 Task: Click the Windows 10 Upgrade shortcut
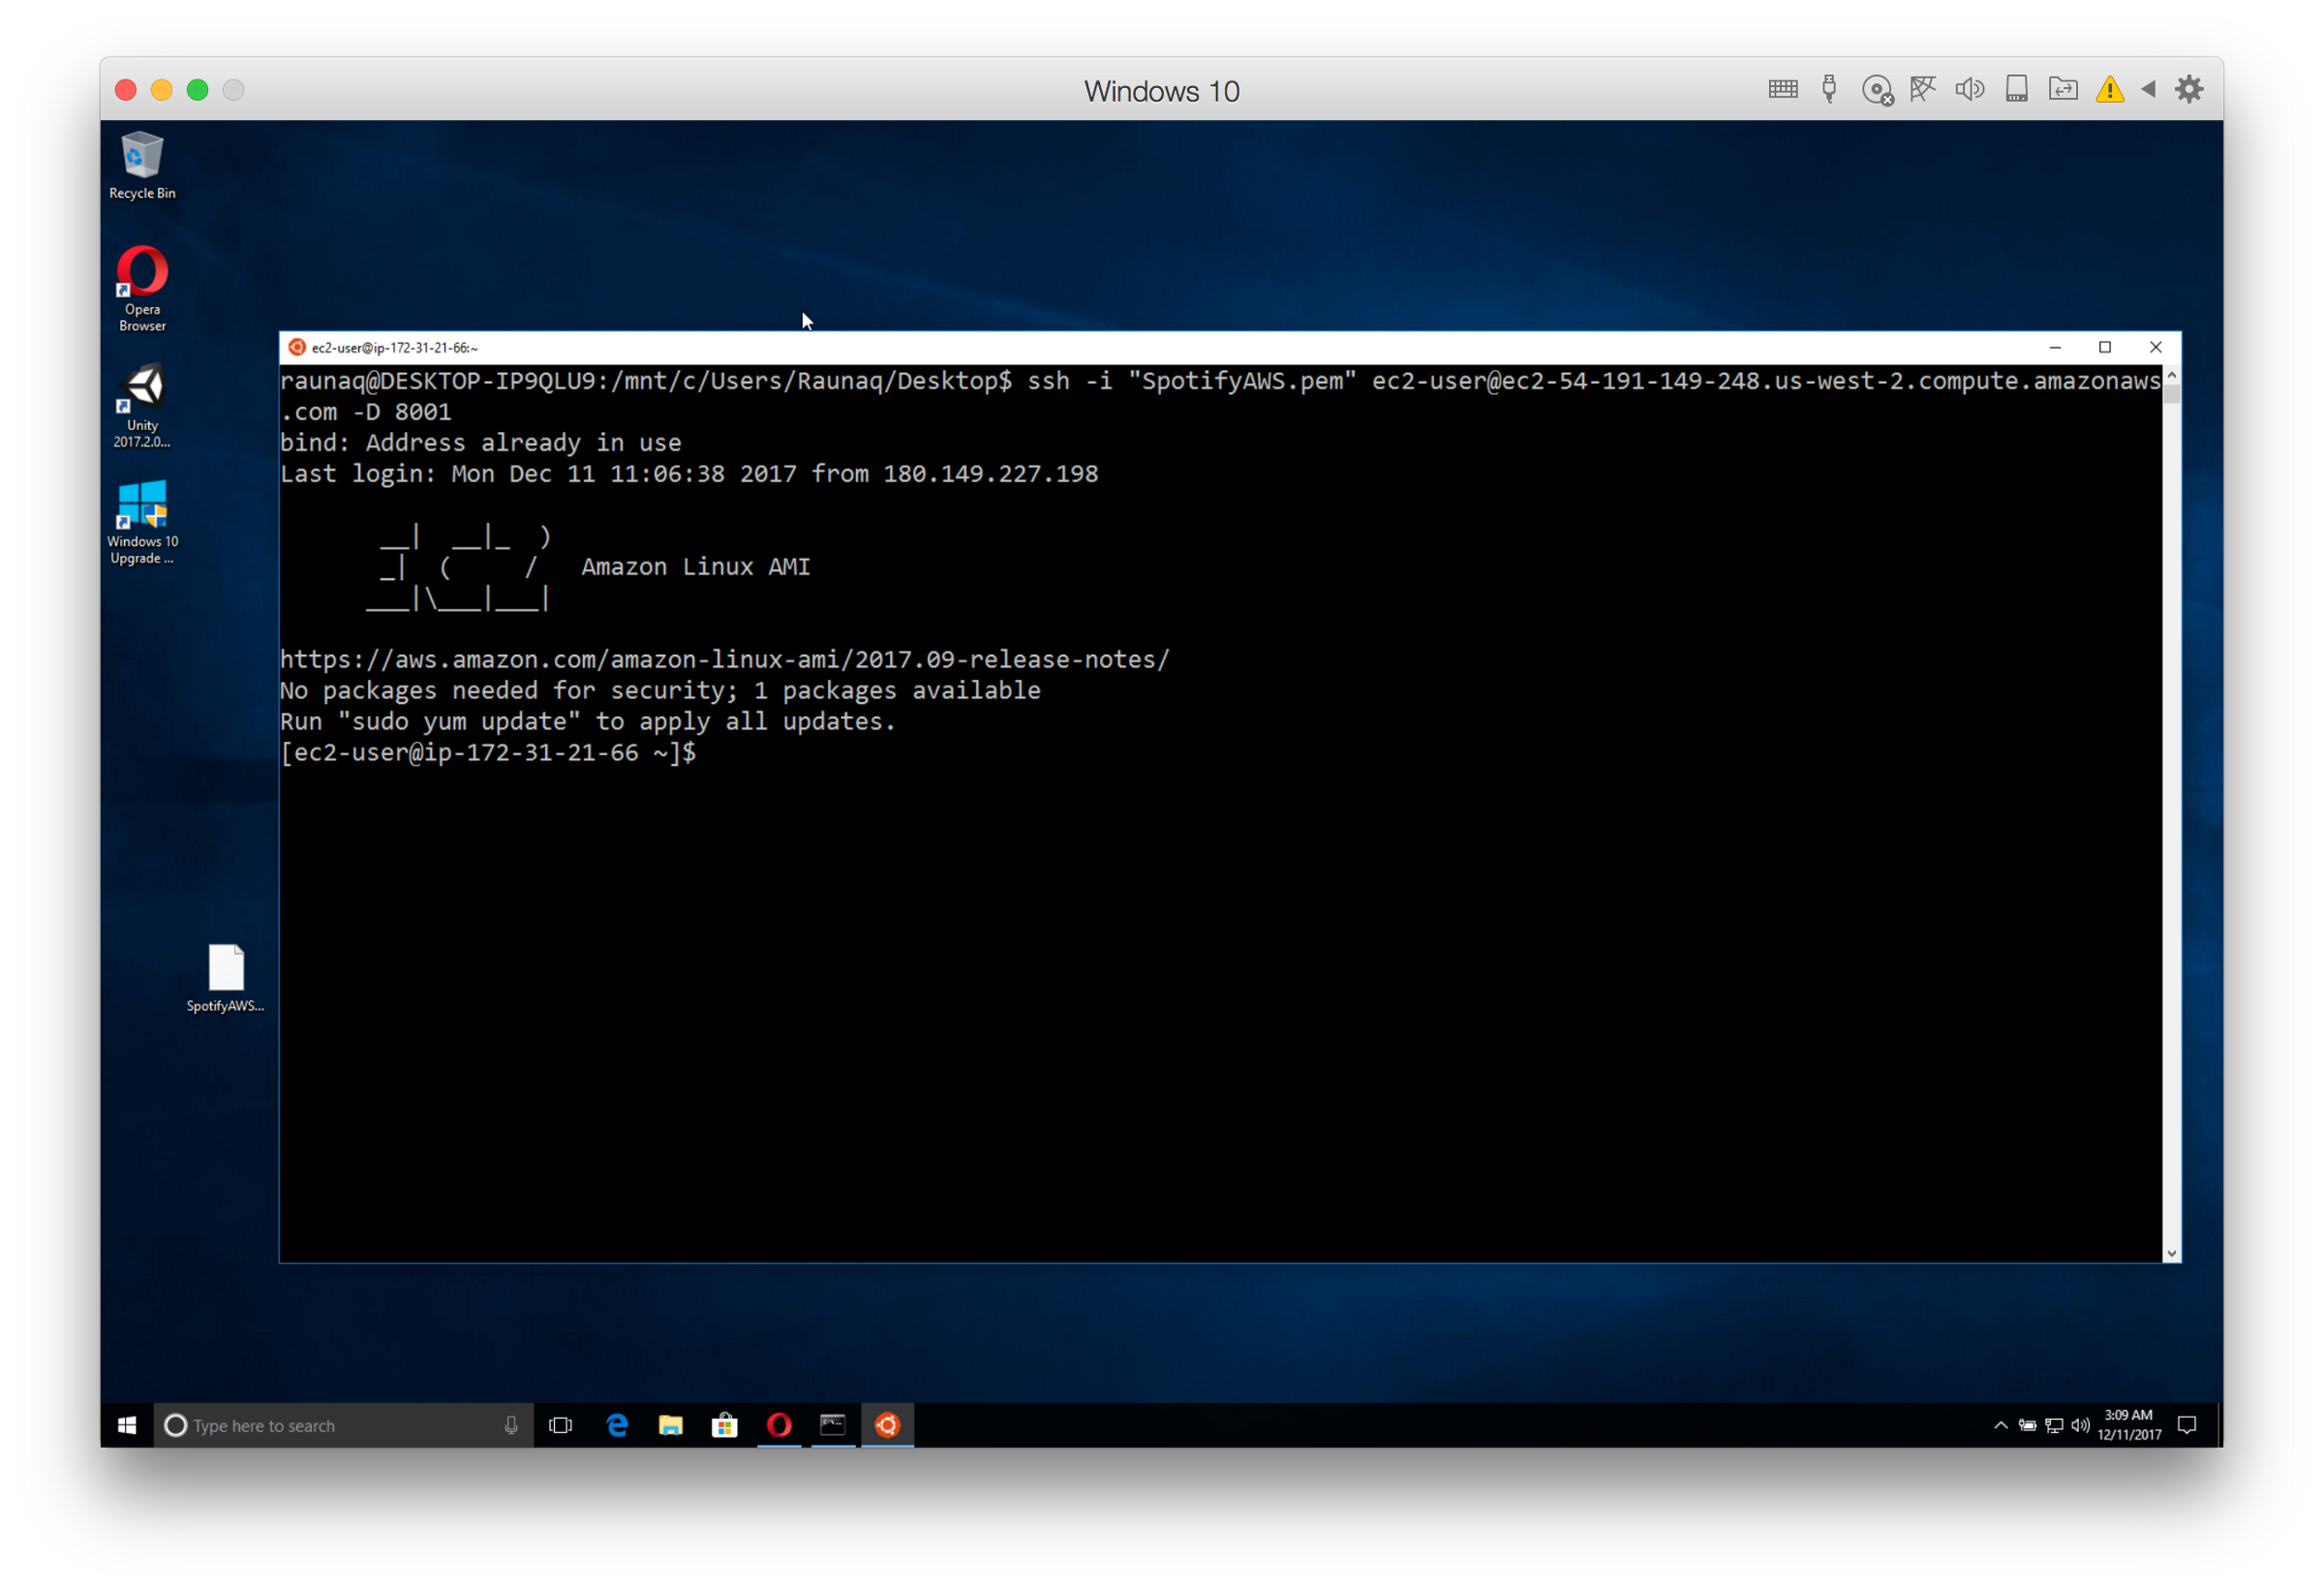(142, 519)
